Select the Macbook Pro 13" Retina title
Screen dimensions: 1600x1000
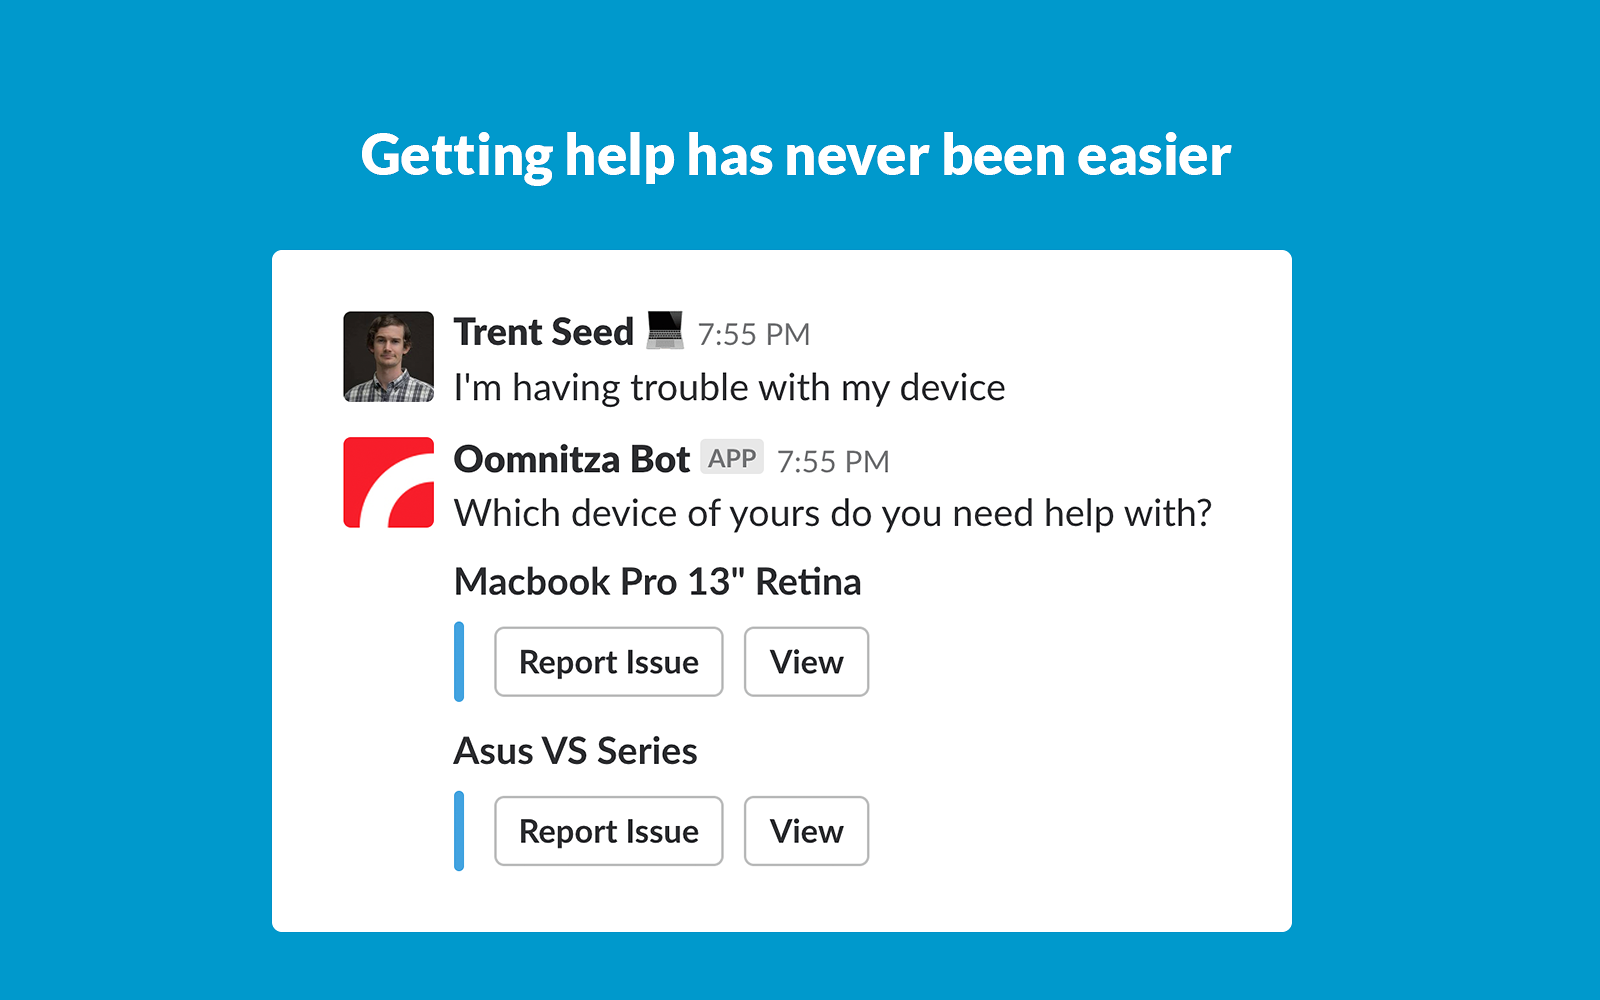[657, 582]
